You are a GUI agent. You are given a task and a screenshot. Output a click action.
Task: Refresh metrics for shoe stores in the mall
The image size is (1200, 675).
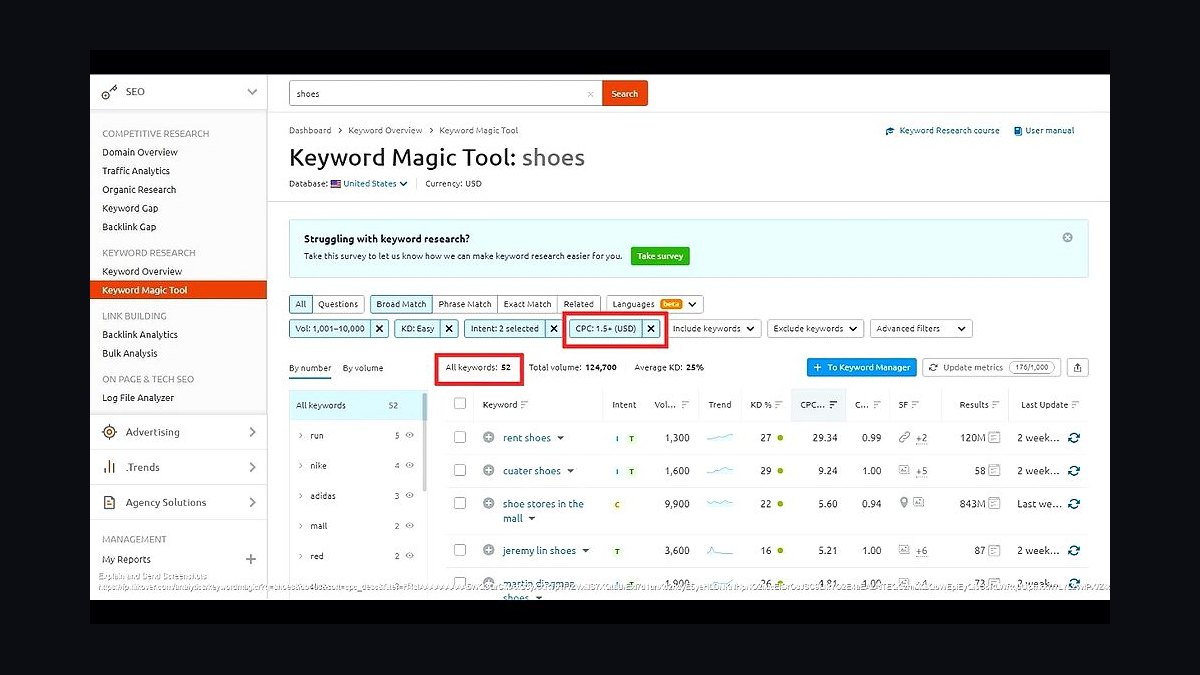[x=1074, y=504]
